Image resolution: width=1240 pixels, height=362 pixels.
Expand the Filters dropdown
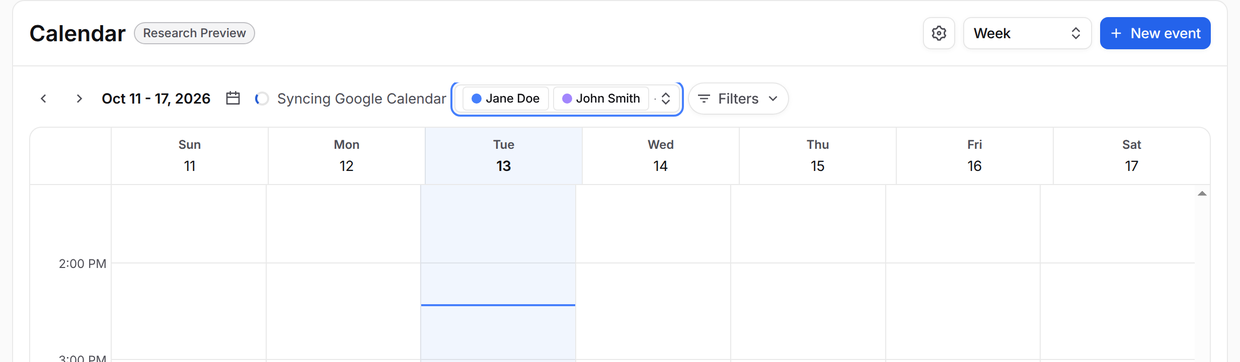tap(738, 98)
